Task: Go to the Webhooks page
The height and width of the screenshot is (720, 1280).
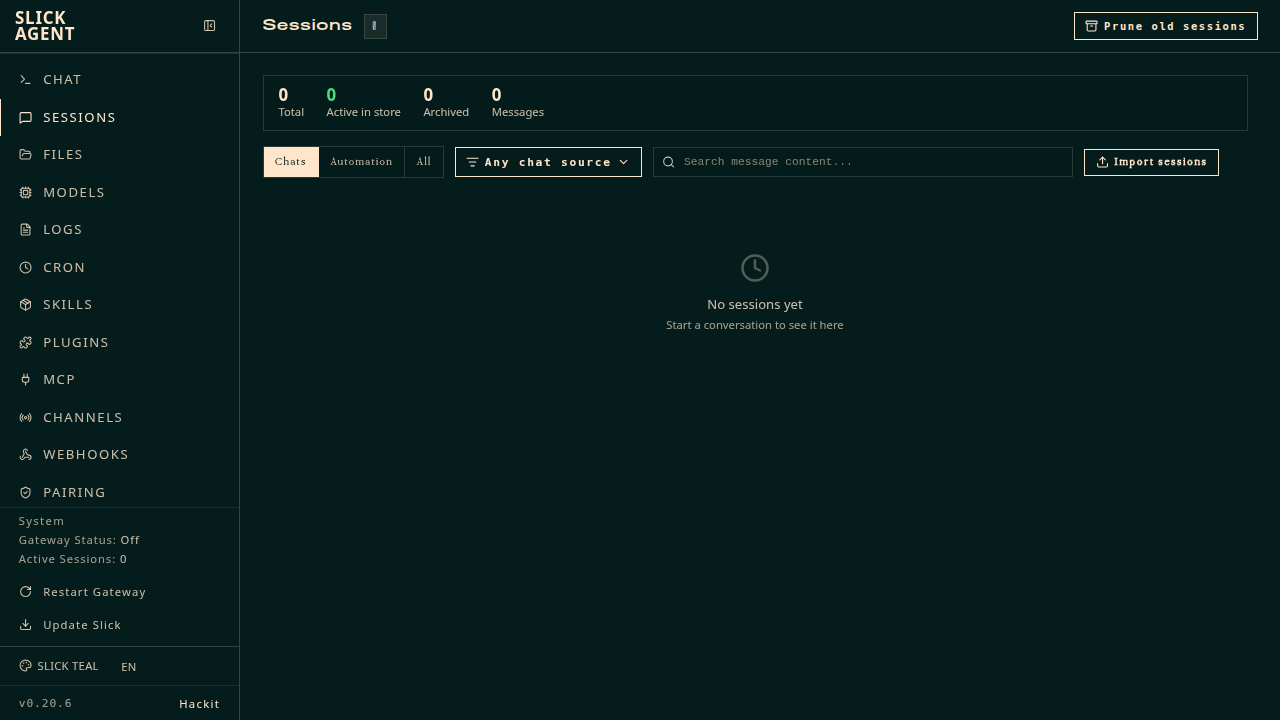Action: 120,455
